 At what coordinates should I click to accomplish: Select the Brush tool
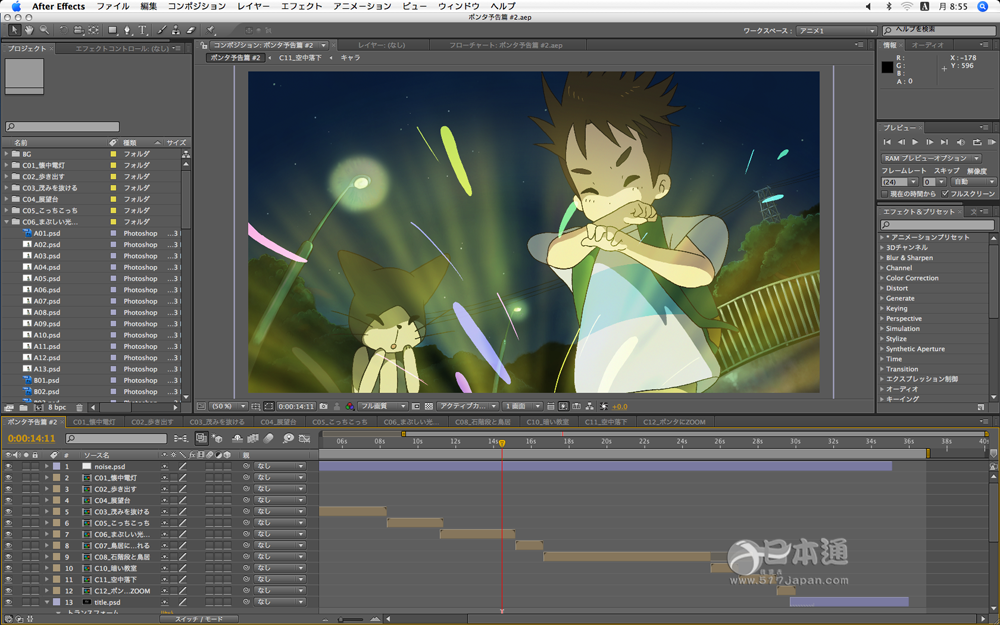[161, 30]
